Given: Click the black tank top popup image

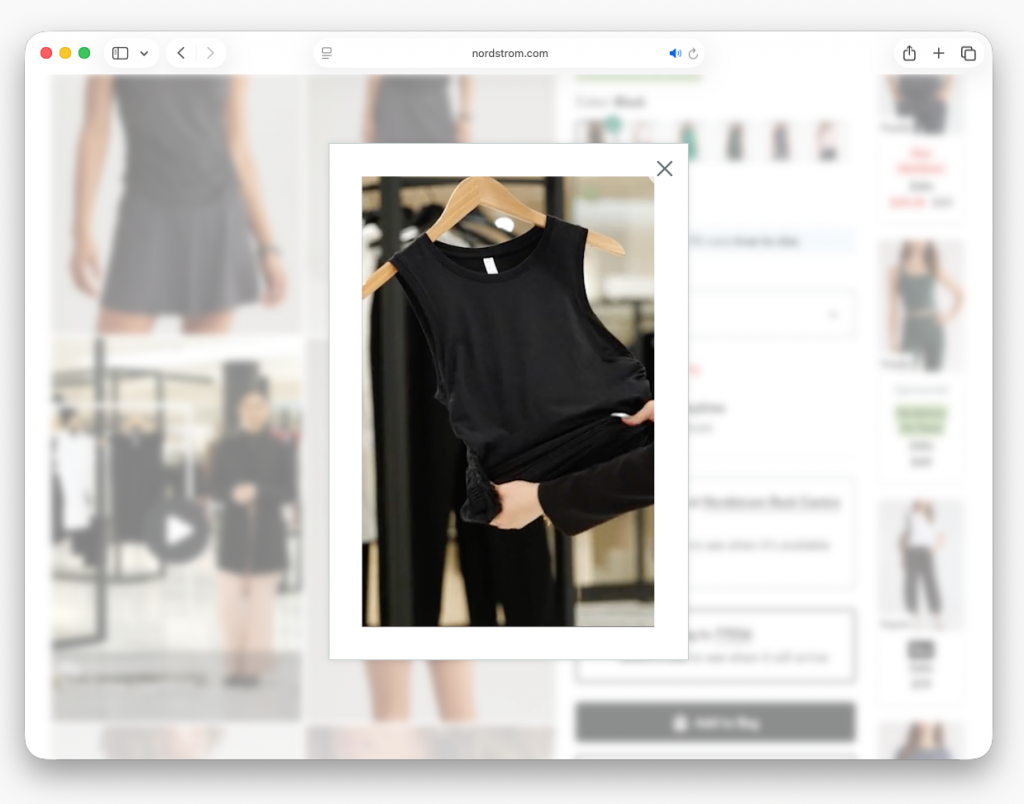Looking at the screenshot, I should pos(508,401).
